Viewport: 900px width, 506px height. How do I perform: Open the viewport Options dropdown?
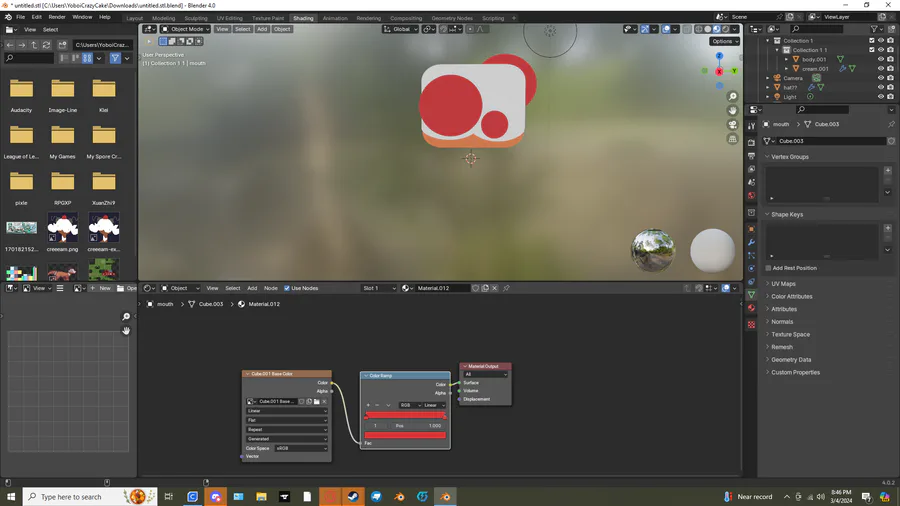click(724, 41)
